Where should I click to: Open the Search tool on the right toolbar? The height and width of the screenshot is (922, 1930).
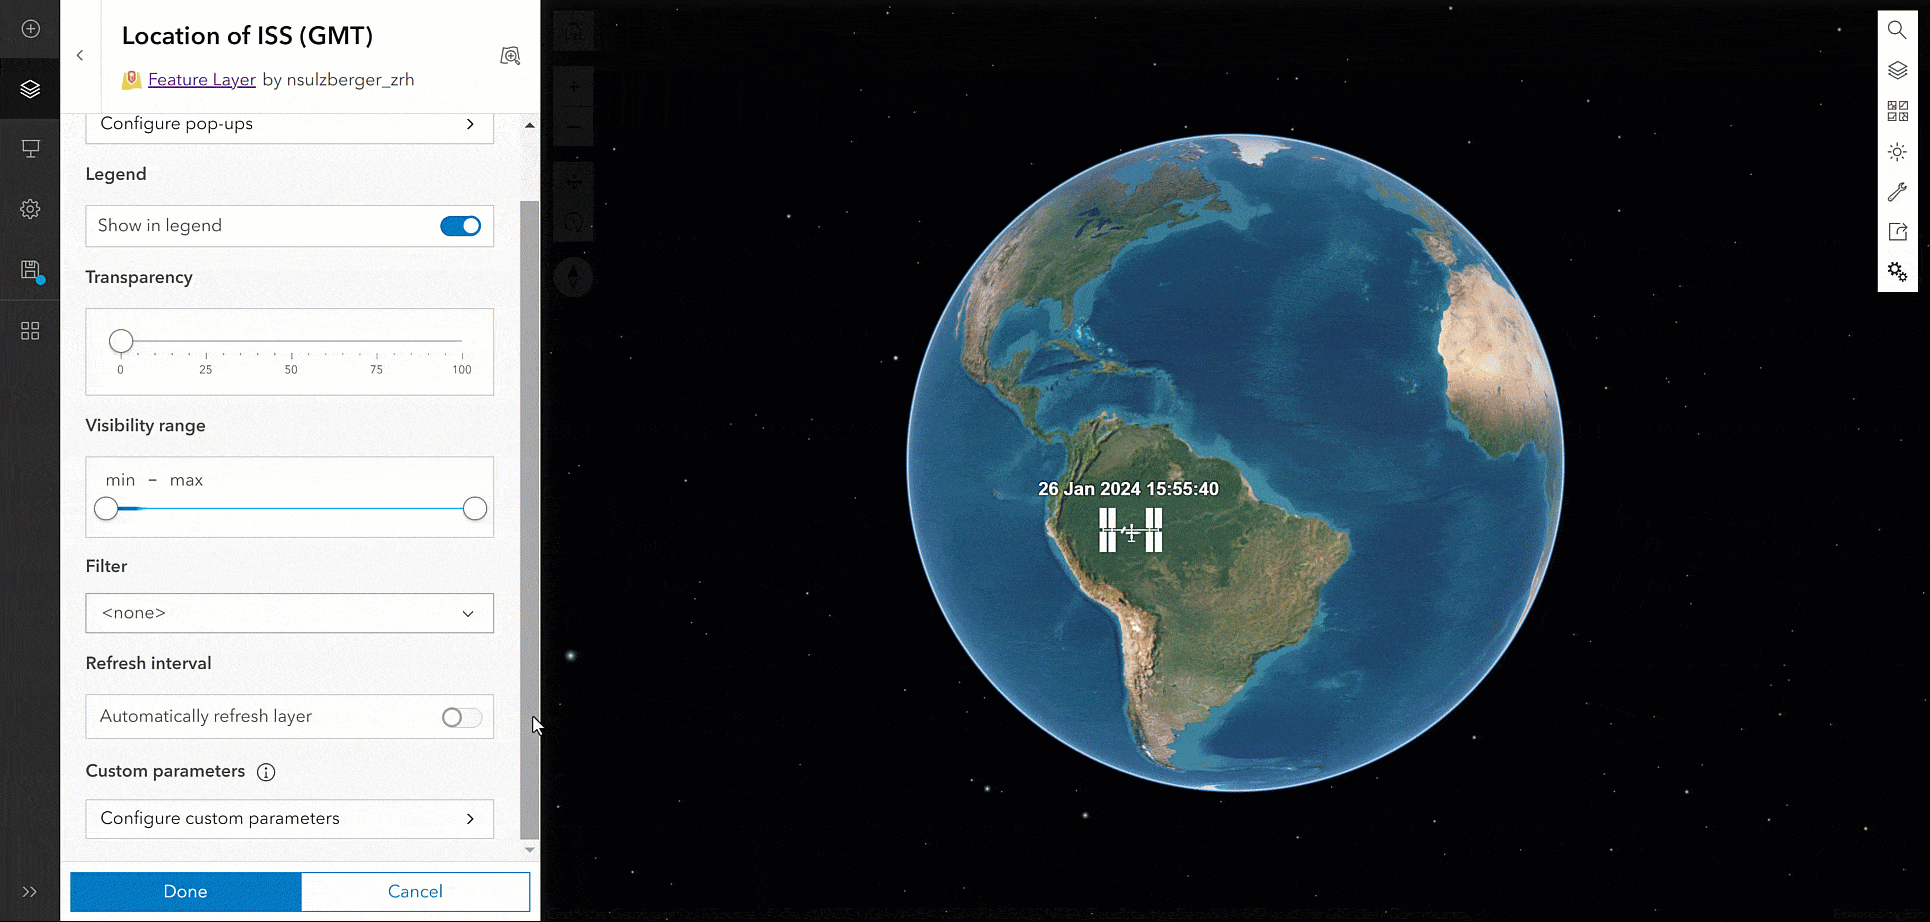click(x=1897, y=30)
